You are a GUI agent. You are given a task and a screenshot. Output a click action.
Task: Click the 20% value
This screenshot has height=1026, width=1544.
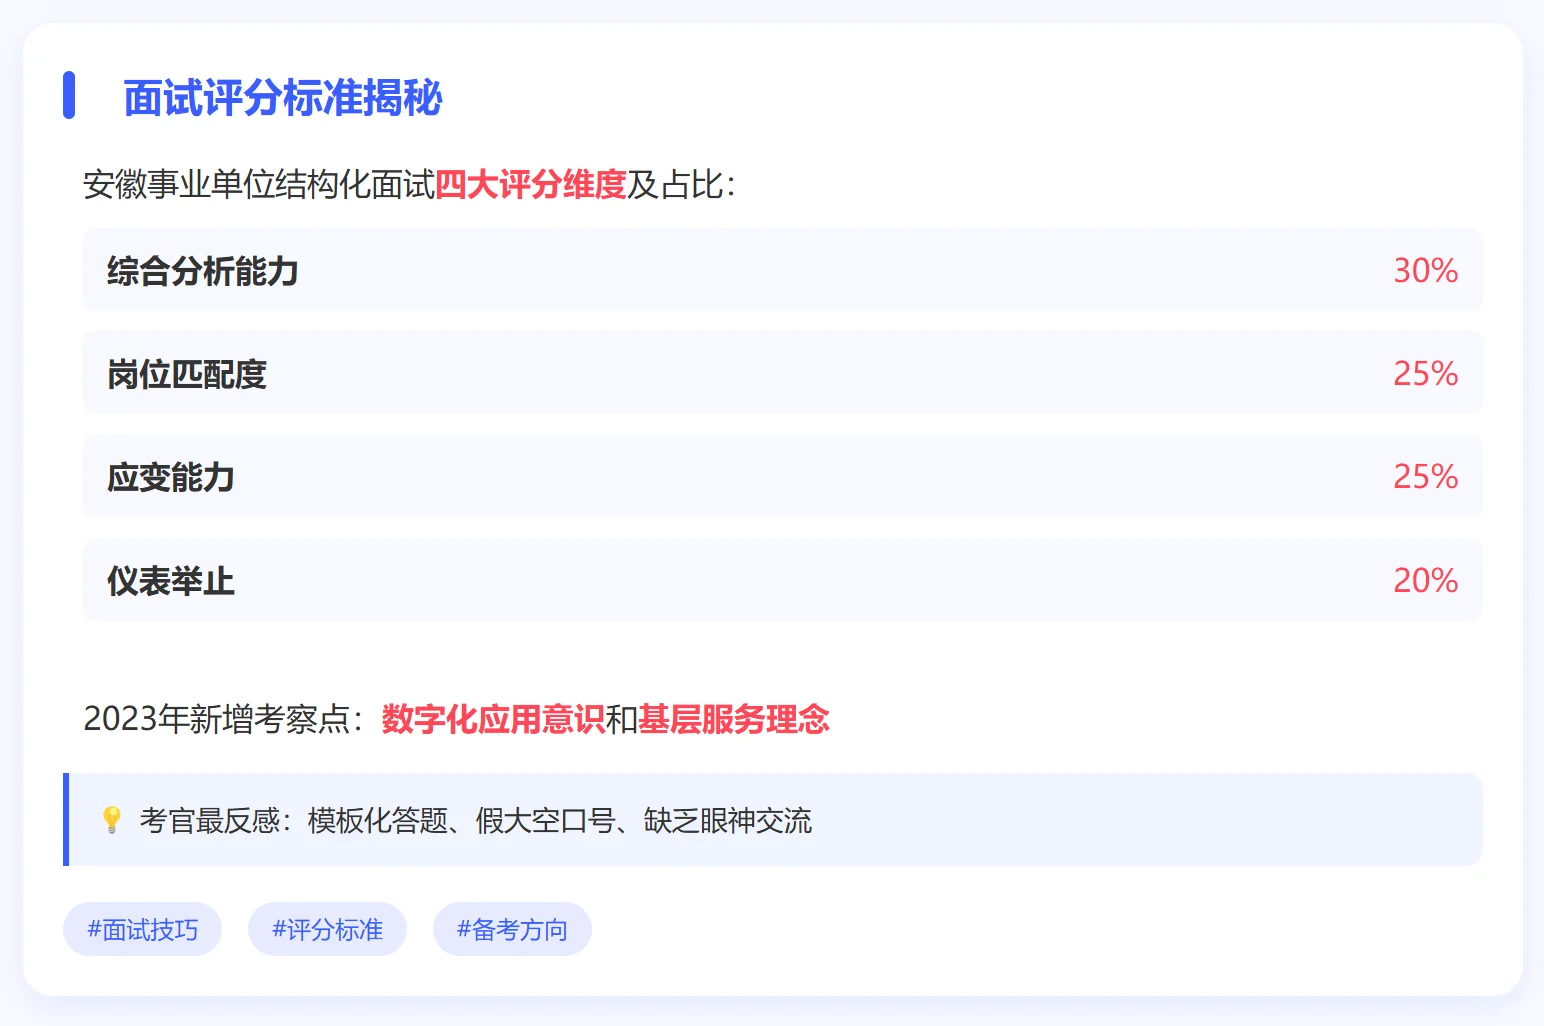tap(1425, 581)
